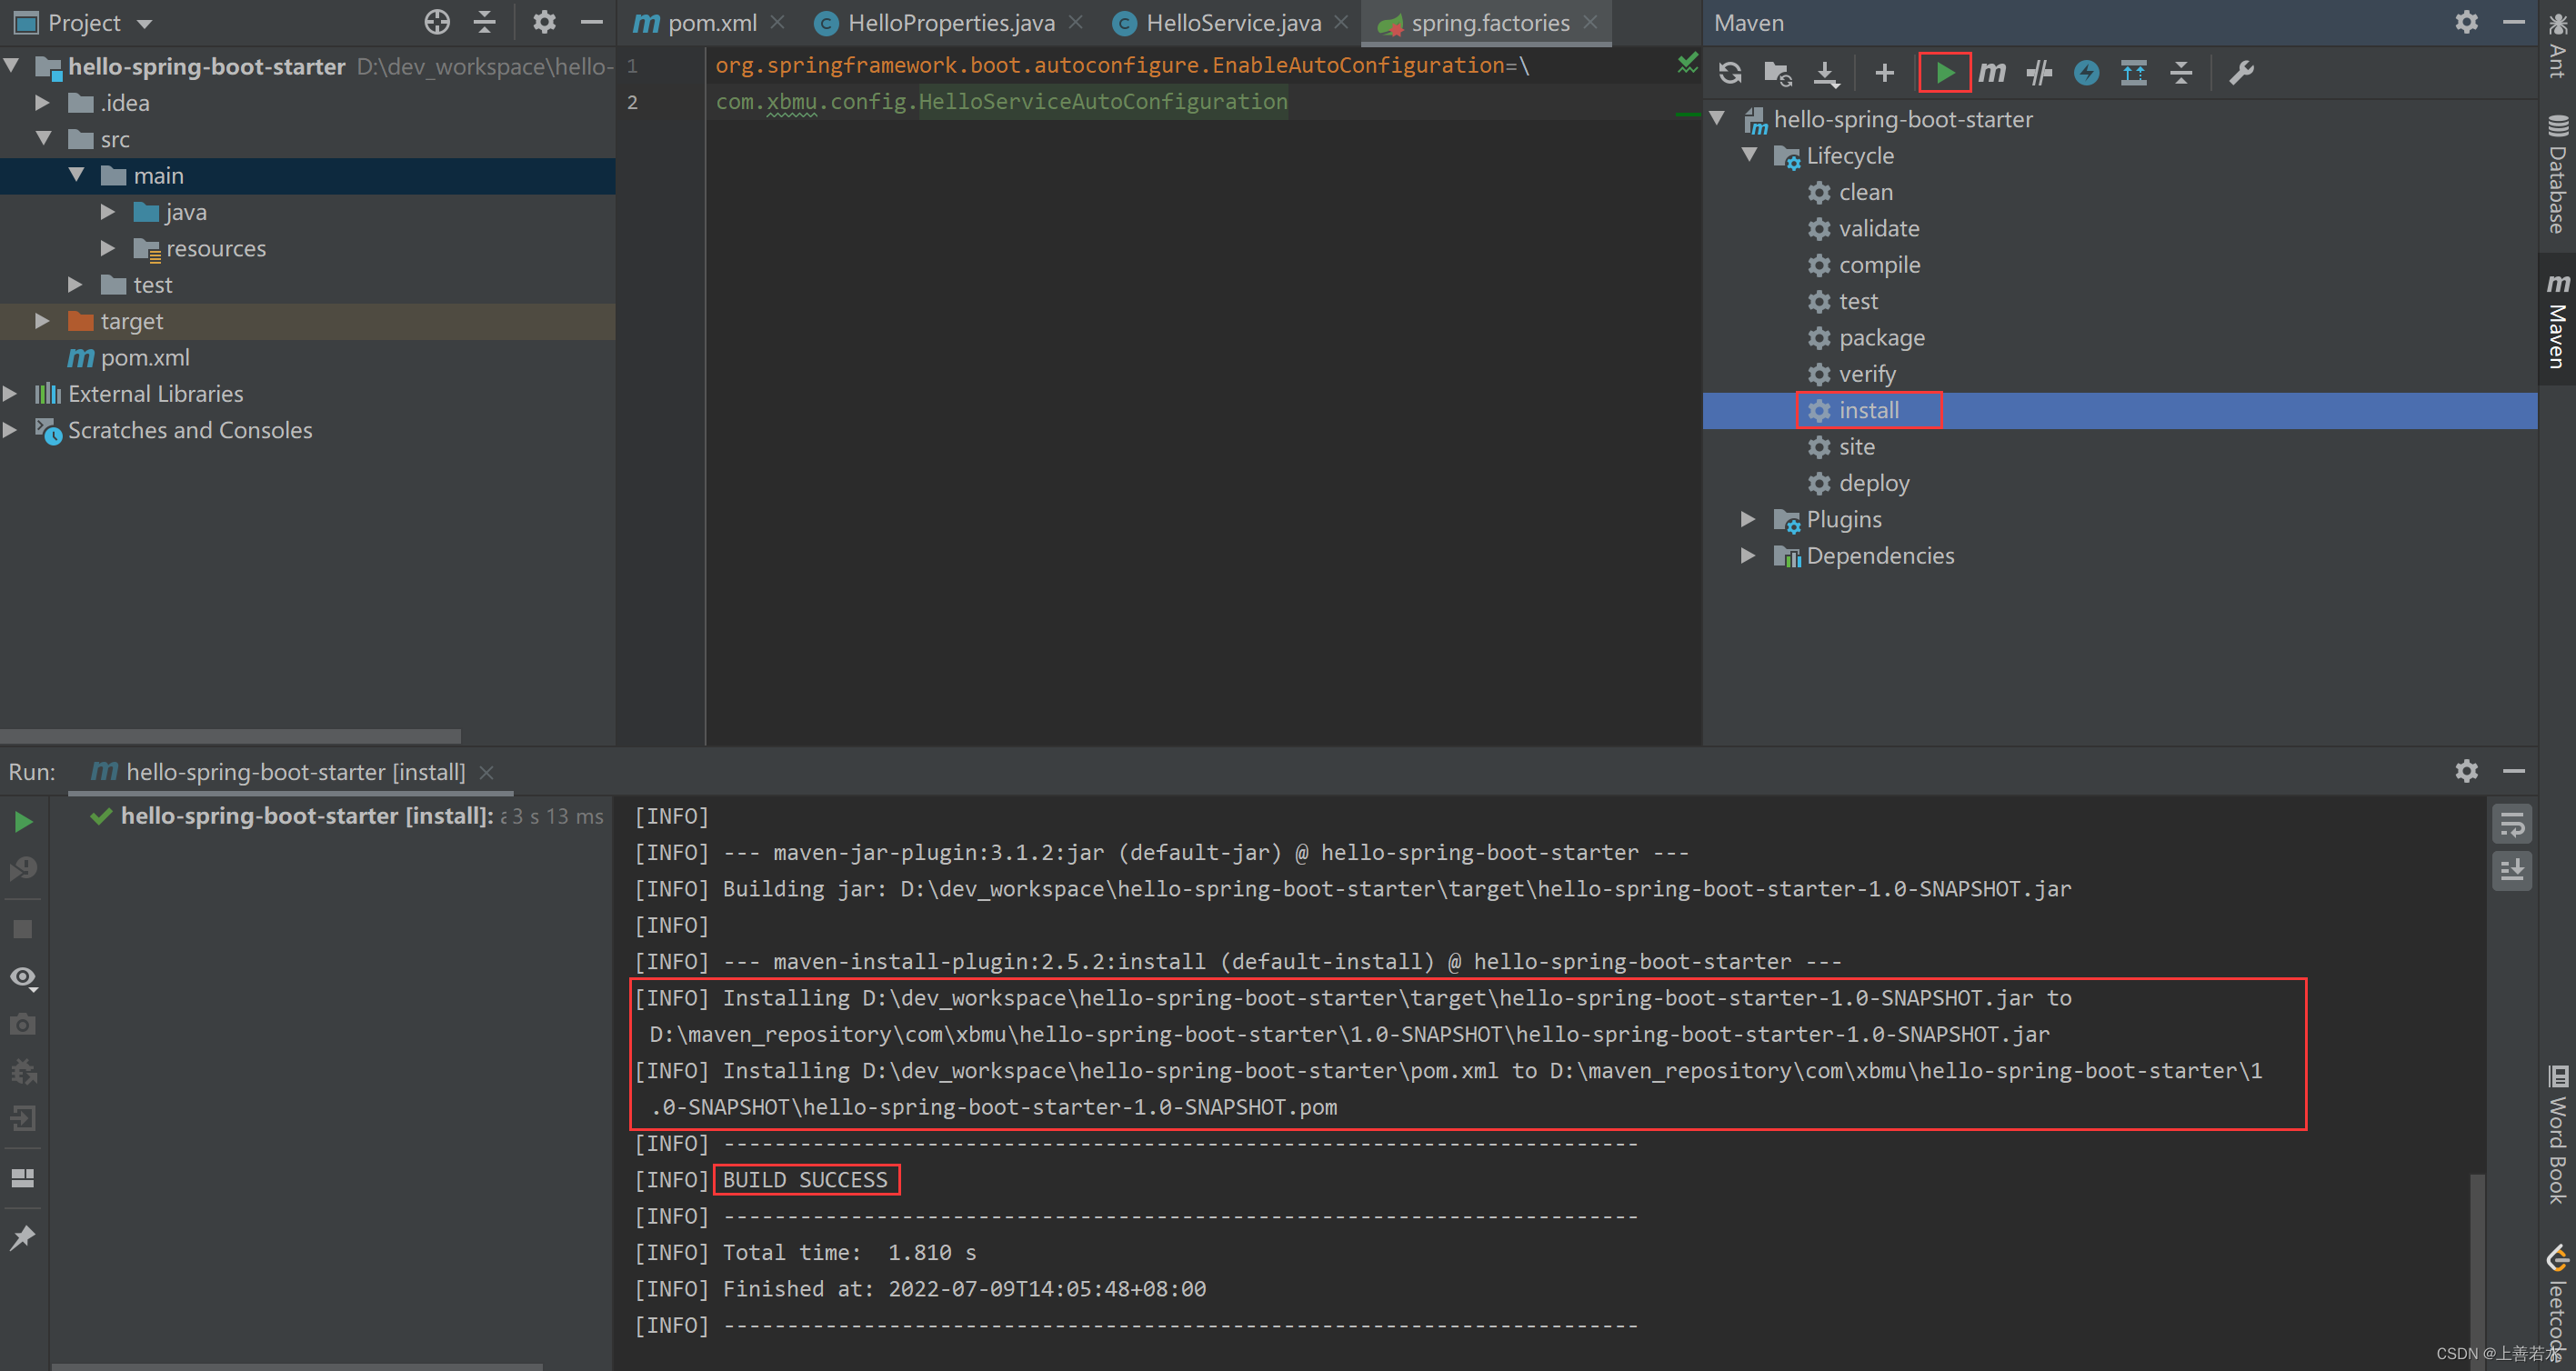
Task: Collapse the main folder
Action: 77,175
